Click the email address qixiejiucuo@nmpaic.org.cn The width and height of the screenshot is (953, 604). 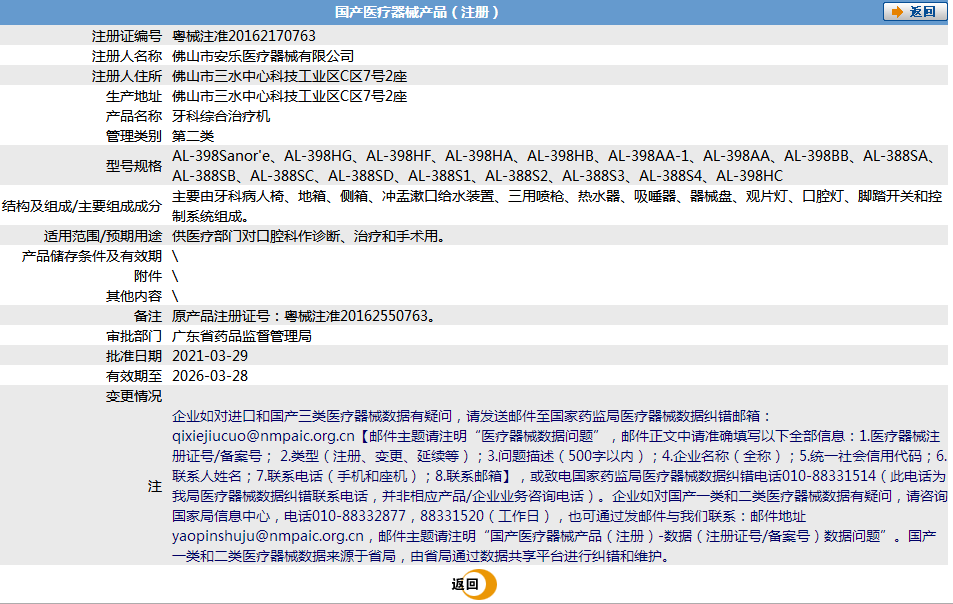[x=263, y=436]
